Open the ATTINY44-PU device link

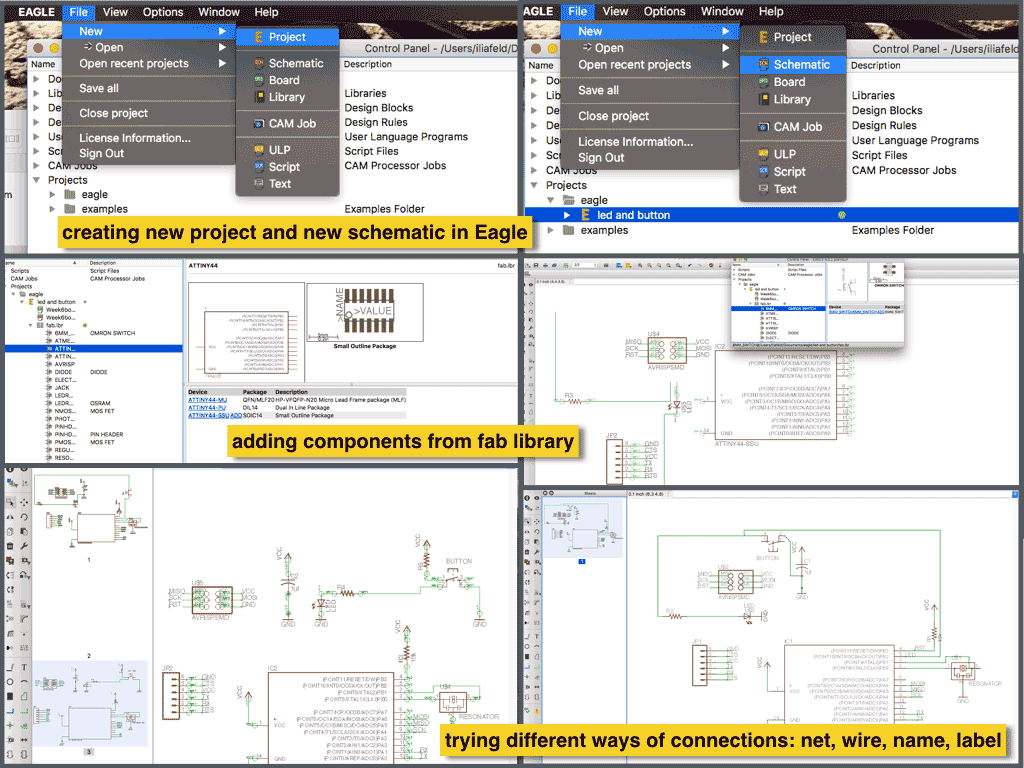point(207,408)
